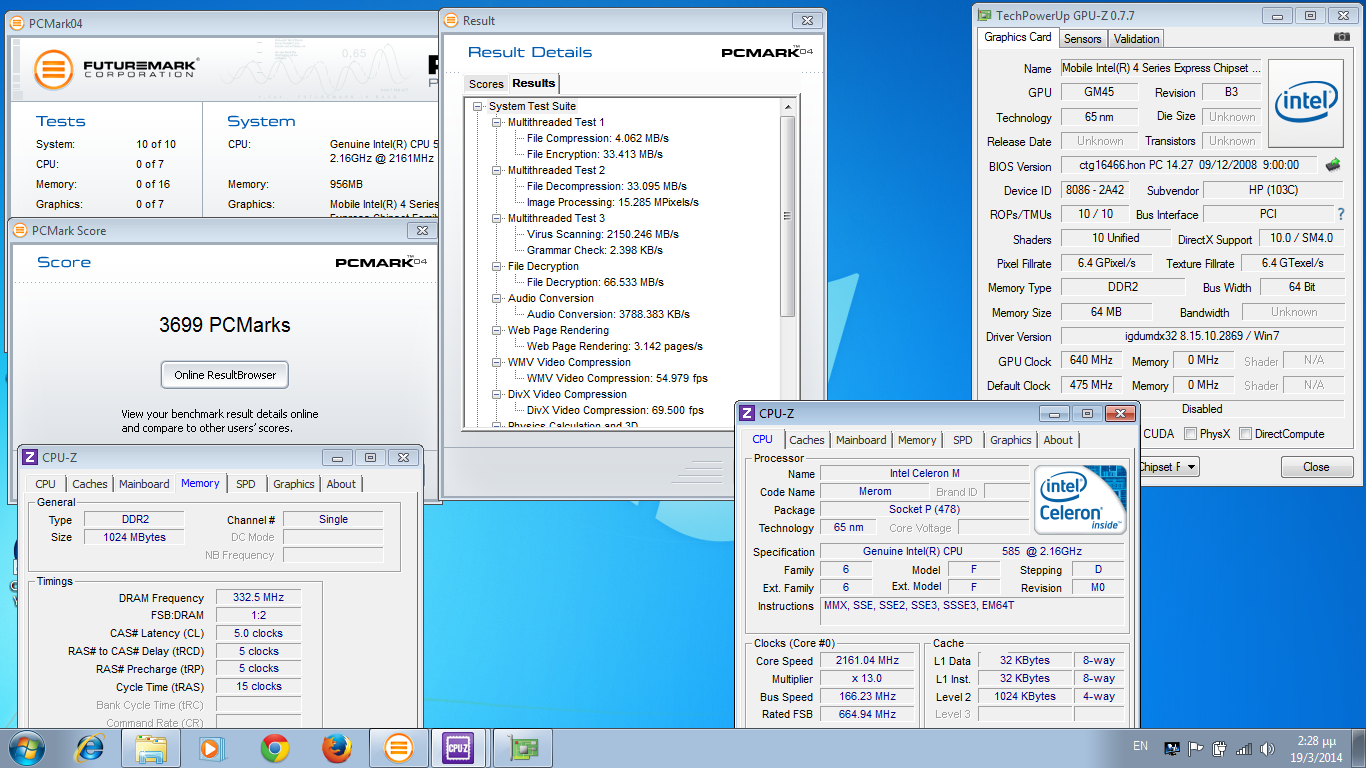Click the Online ResultBrowser button
This screenshot has width=1366, height=768.
click(x=225, y=375)
